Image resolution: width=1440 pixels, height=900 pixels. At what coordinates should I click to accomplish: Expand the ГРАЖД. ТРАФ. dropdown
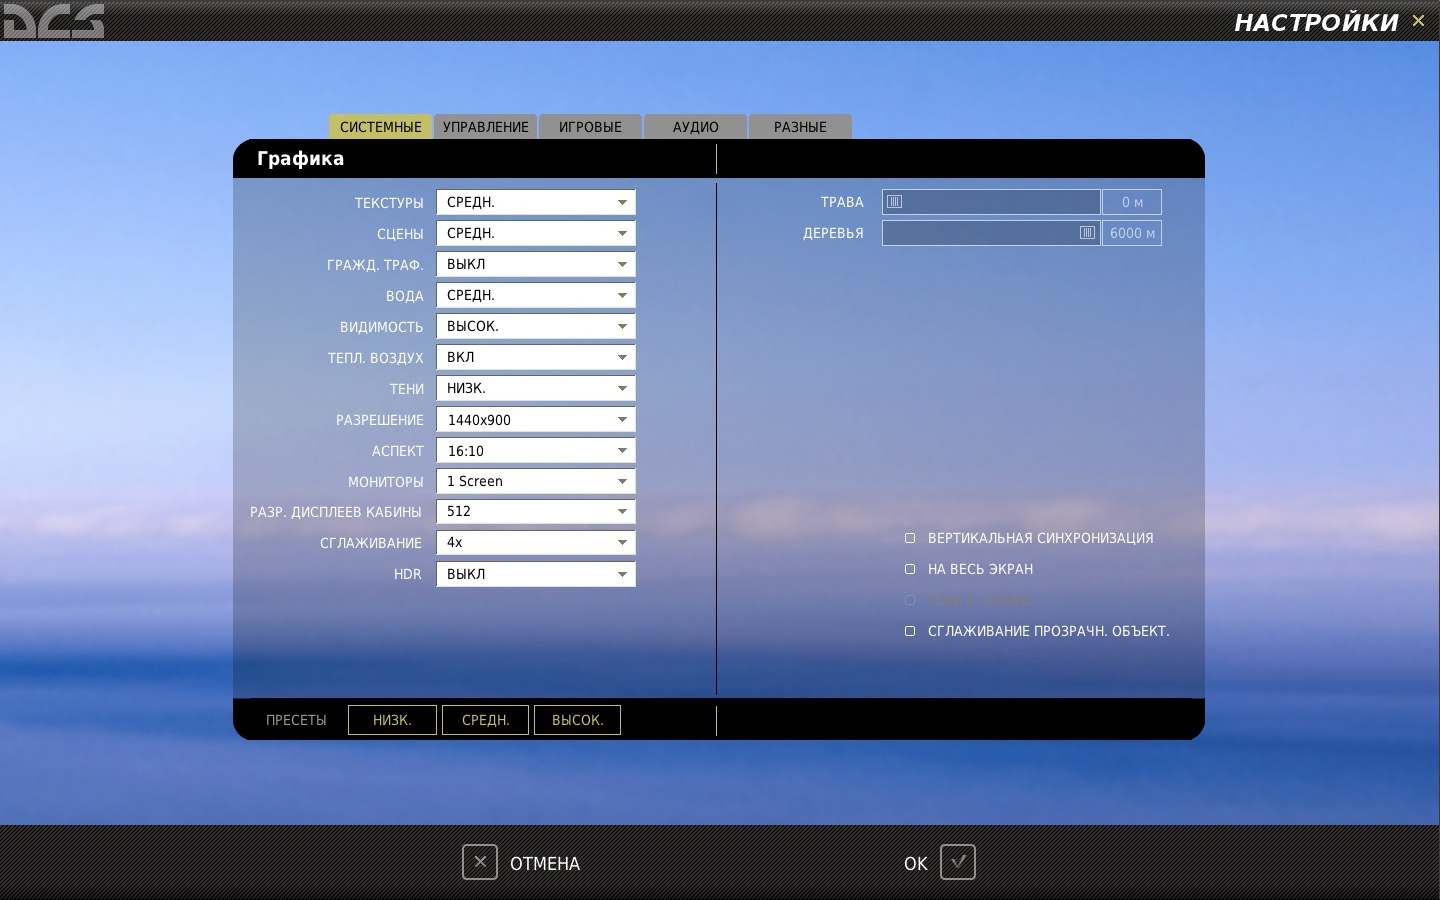(x=536, y=264)
